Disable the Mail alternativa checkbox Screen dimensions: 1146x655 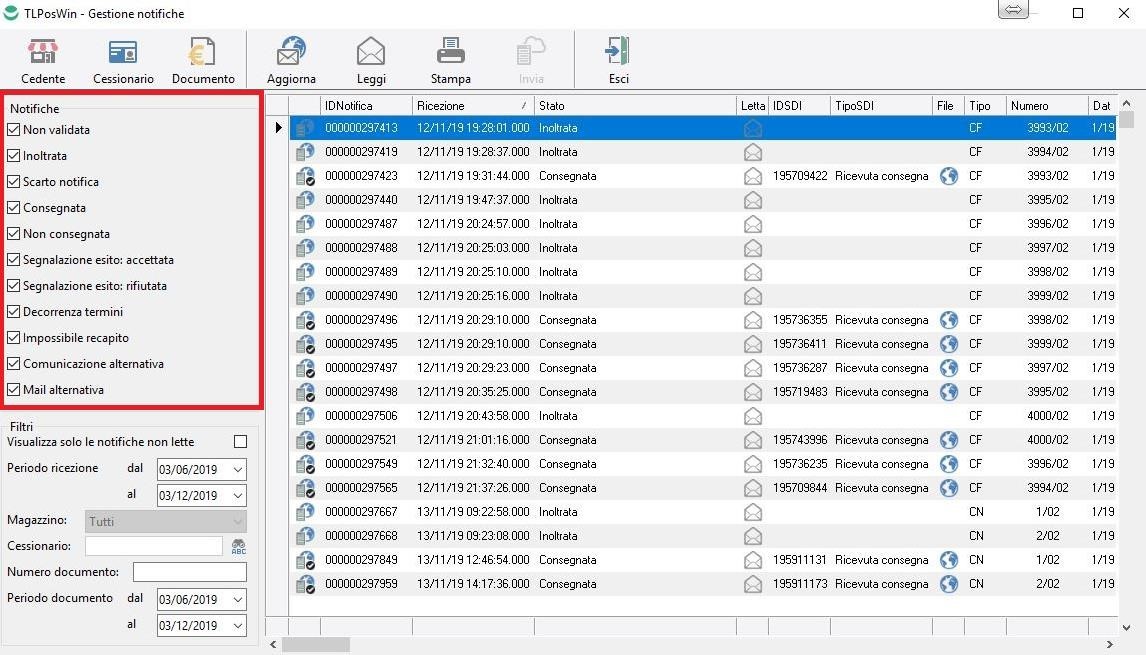(x=14, y=390)
